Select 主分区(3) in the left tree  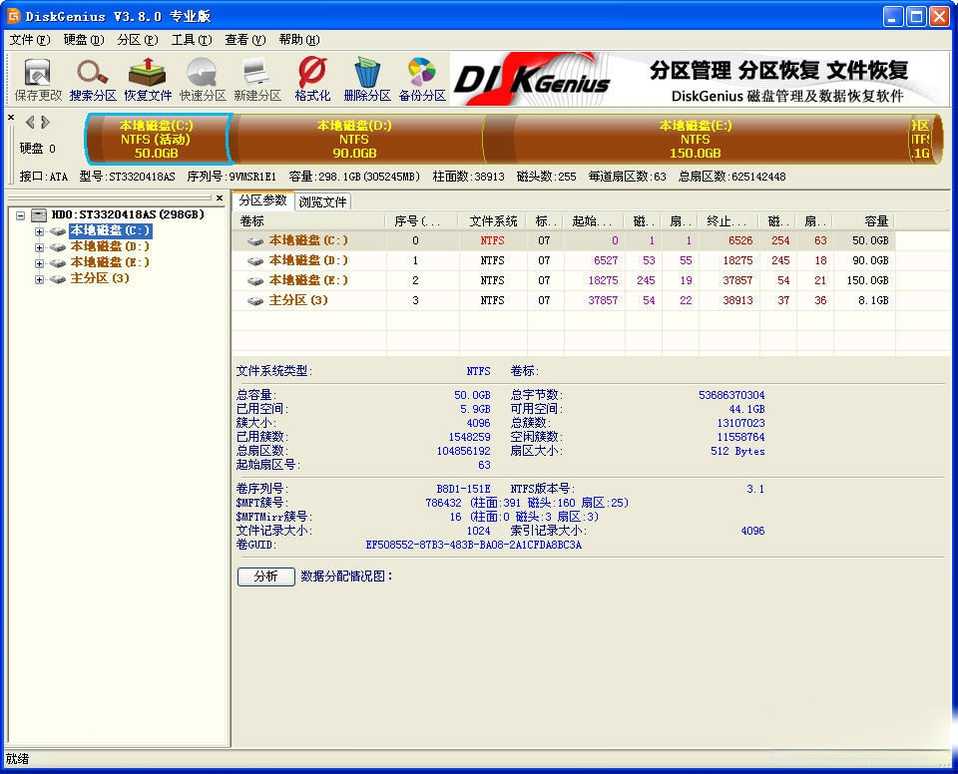100,278
